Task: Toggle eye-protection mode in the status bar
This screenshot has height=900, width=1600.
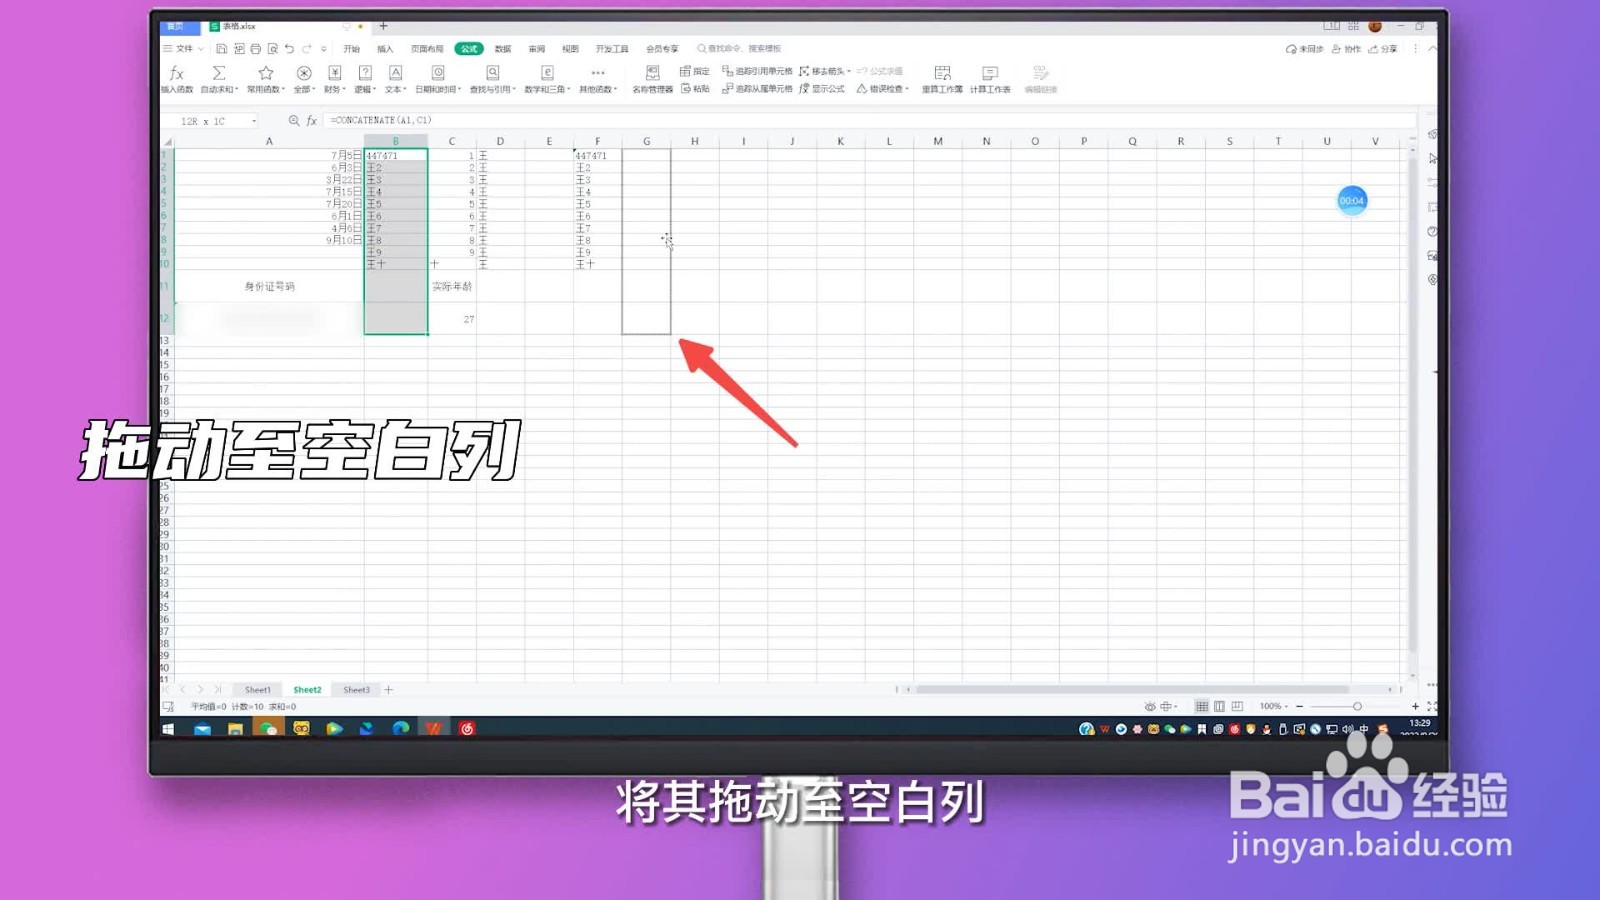Action: (1149, 705)
